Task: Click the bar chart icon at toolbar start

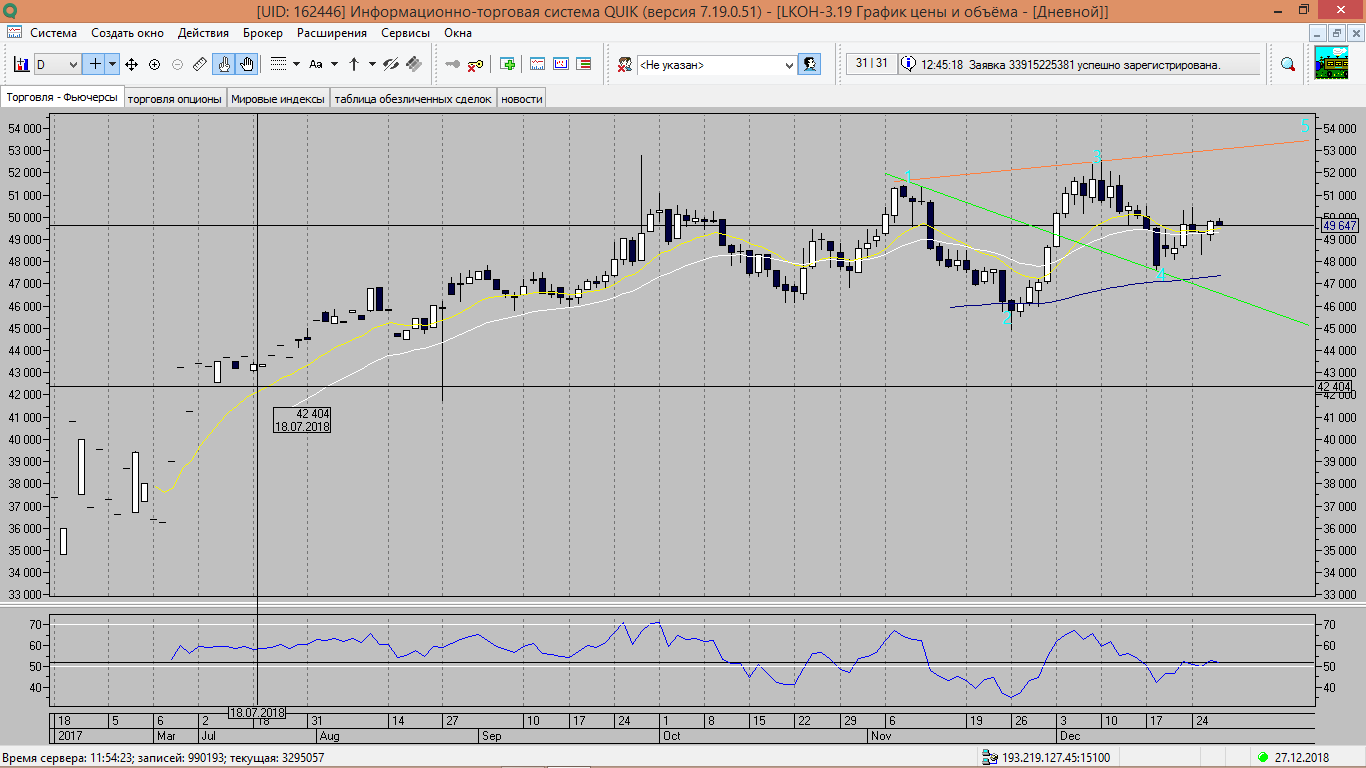Action: coord(21,65)
